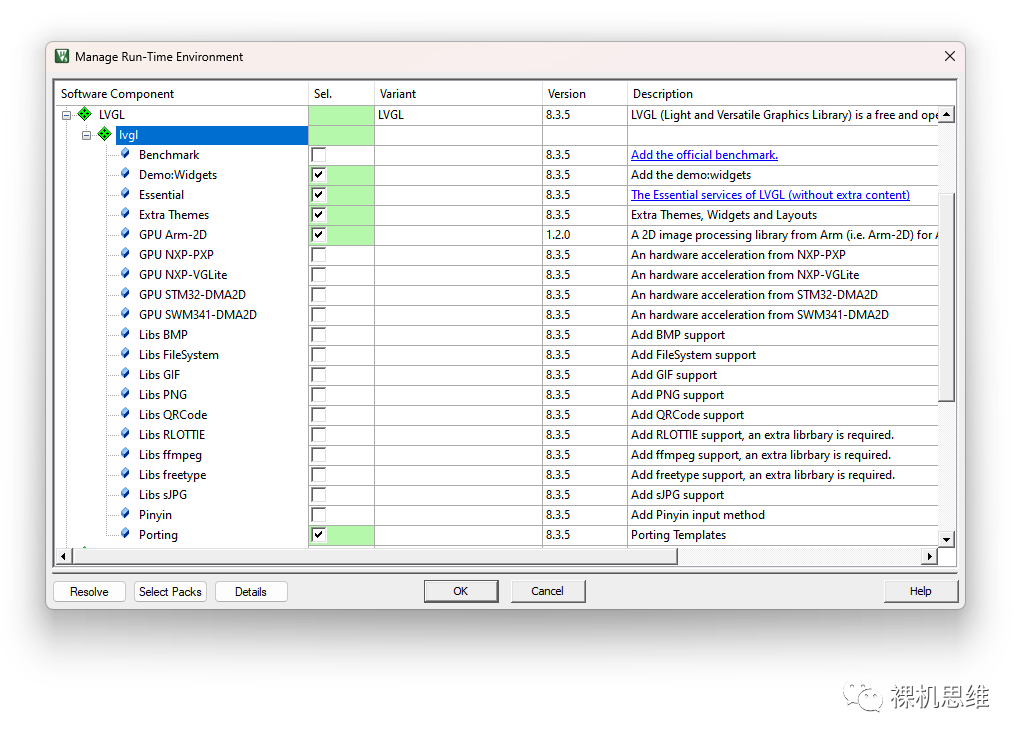
Task: Click the blue gem icon next to GPU SWM341-DMA2D
Action: point(125,314)
